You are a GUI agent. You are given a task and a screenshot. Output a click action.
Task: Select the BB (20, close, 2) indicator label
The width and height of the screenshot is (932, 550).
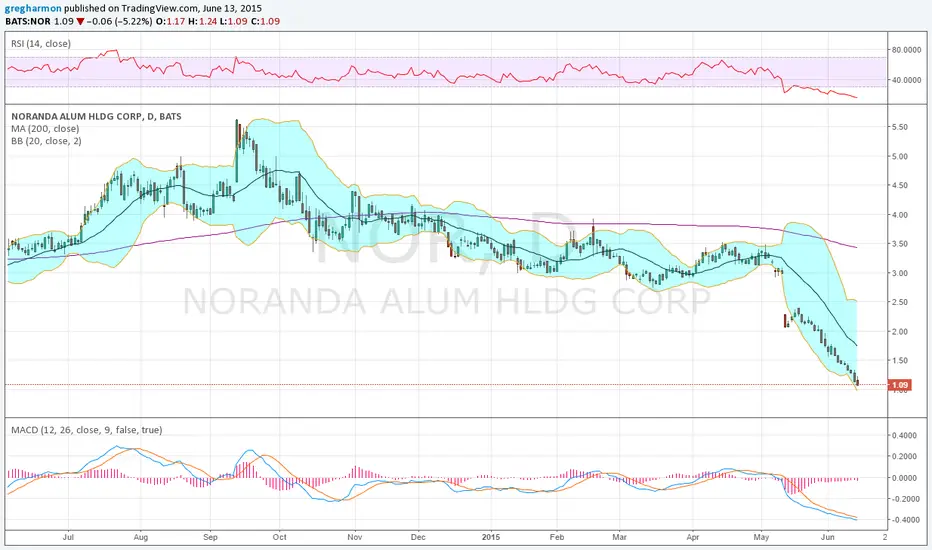click(x=46, y=141)
